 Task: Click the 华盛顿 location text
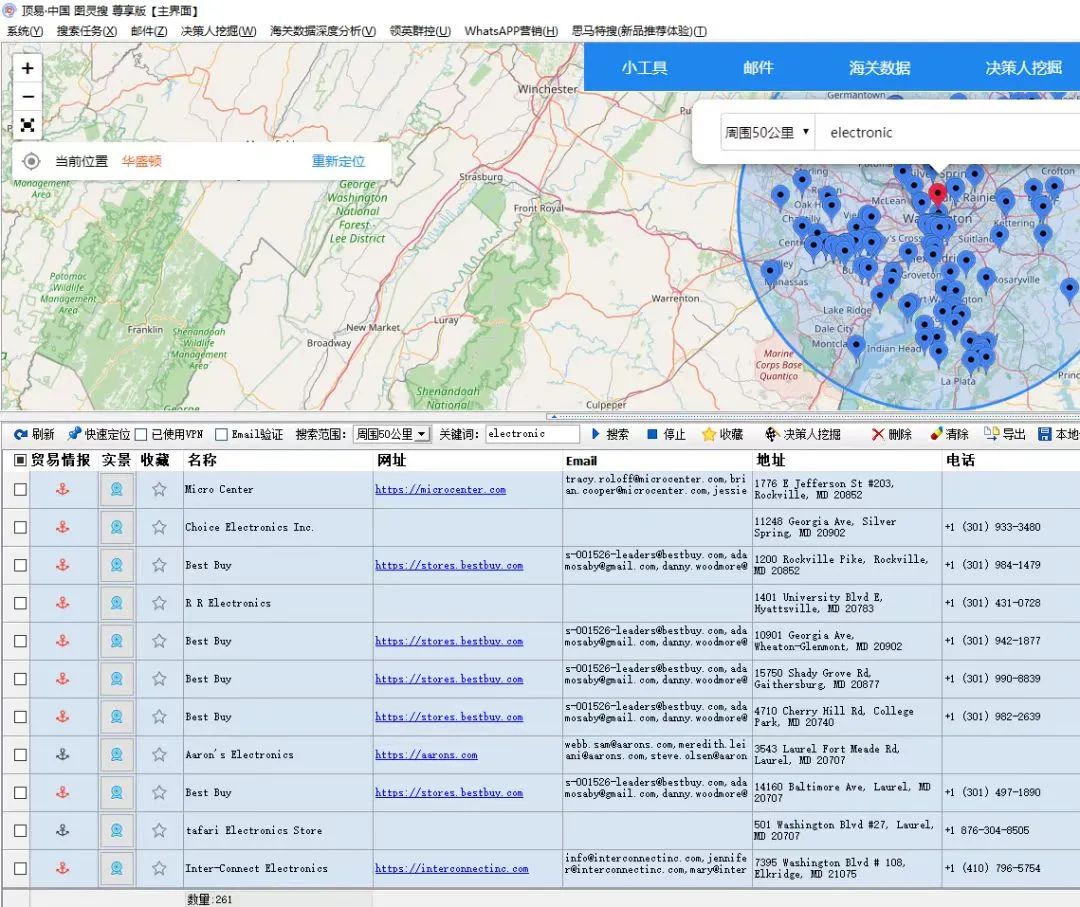141,161
